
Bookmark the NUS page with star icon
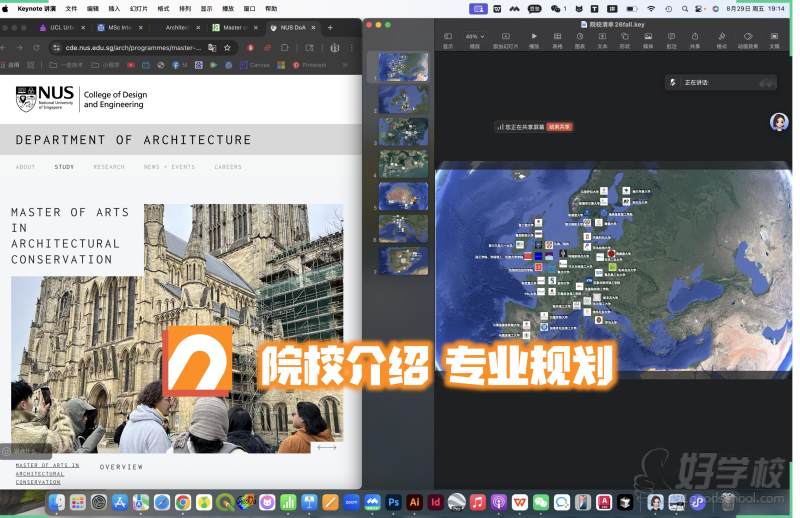pos(228,47)
